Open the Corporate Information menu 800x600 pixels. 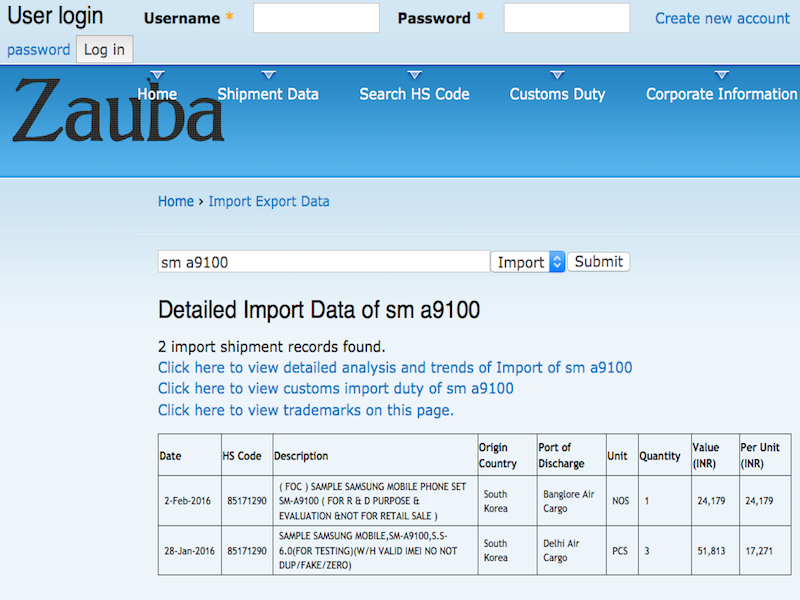[721, 94]
